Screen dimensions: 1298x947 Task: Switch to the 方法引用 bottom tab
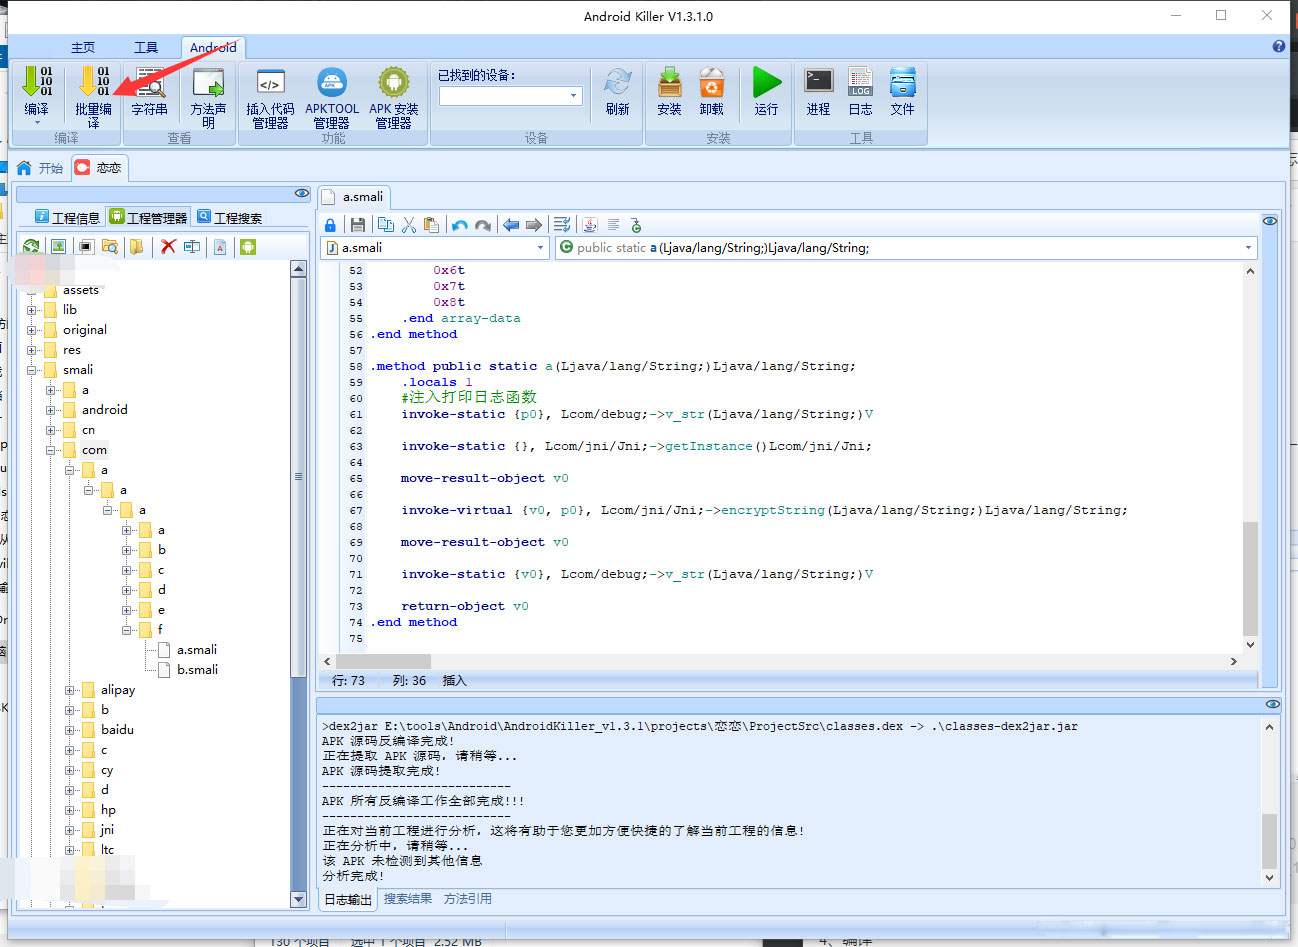pos(468,899)
